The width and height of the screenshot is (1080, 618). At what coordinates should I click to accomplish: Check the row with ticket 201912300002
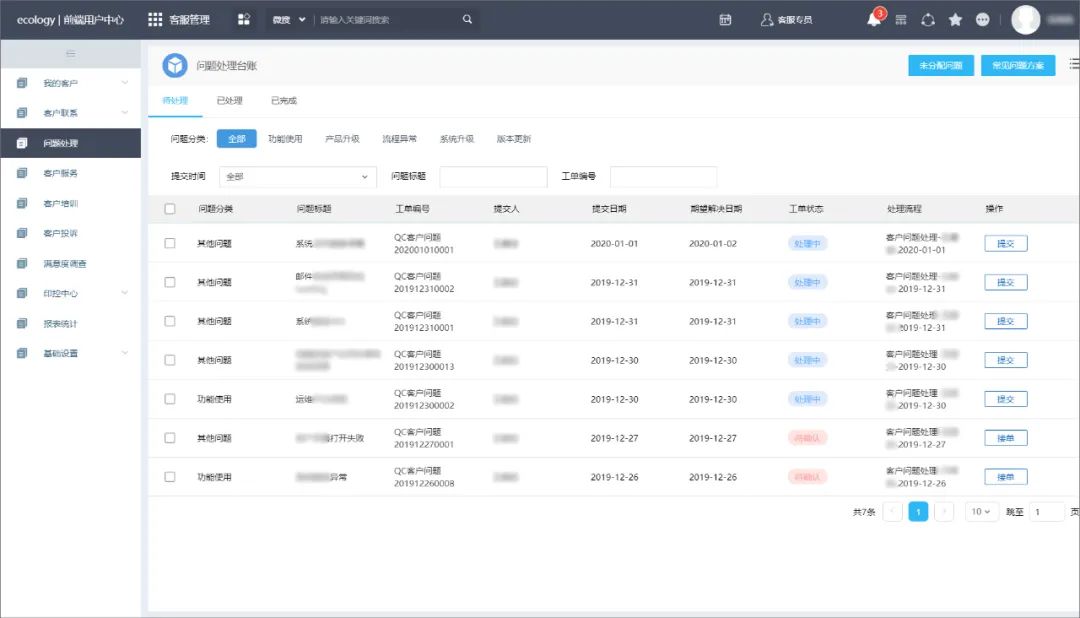(x=170, y=399)
